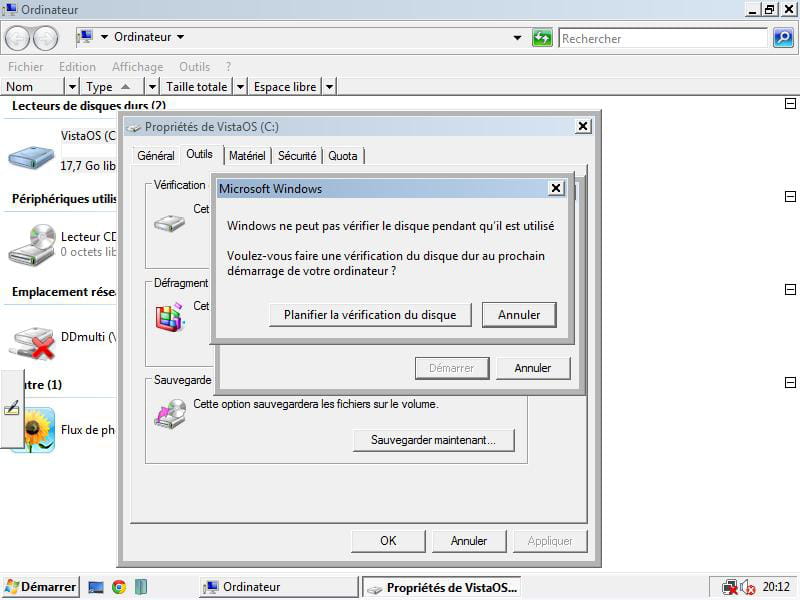Collapse the Lecteurs de disques durs group
Image resolution: width=800 pixels, height=600 pixels.
(790, 104)
